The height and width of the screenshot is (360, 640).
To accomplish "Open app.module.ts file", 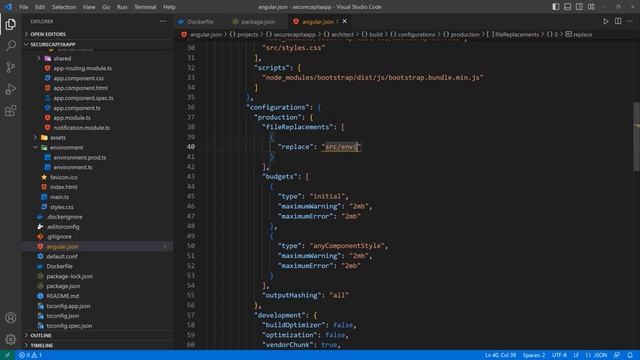I will point(72,118).
